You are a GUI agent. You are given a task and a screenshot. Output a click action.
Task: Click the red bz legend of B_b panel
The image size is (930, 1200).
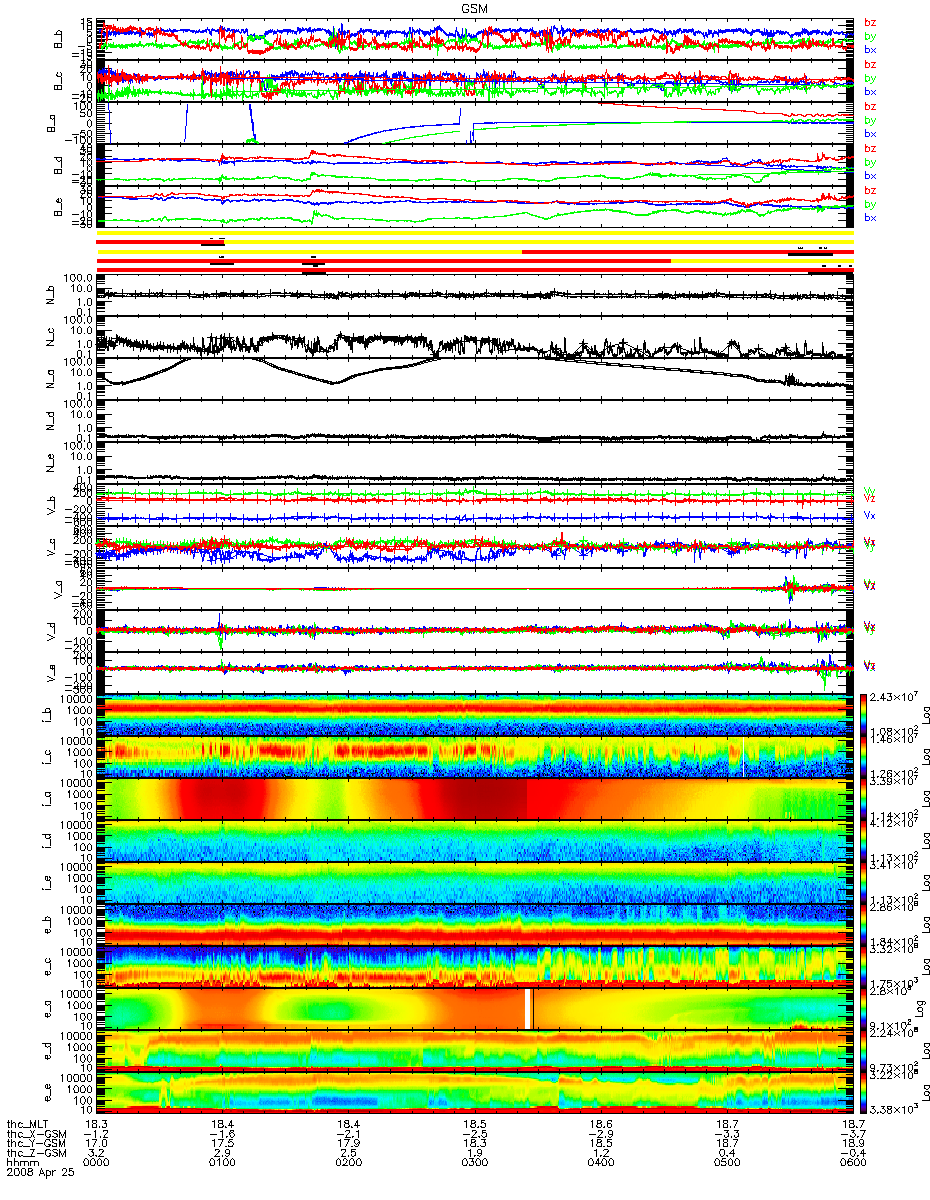pyautogui.click(x=870, y=23)
